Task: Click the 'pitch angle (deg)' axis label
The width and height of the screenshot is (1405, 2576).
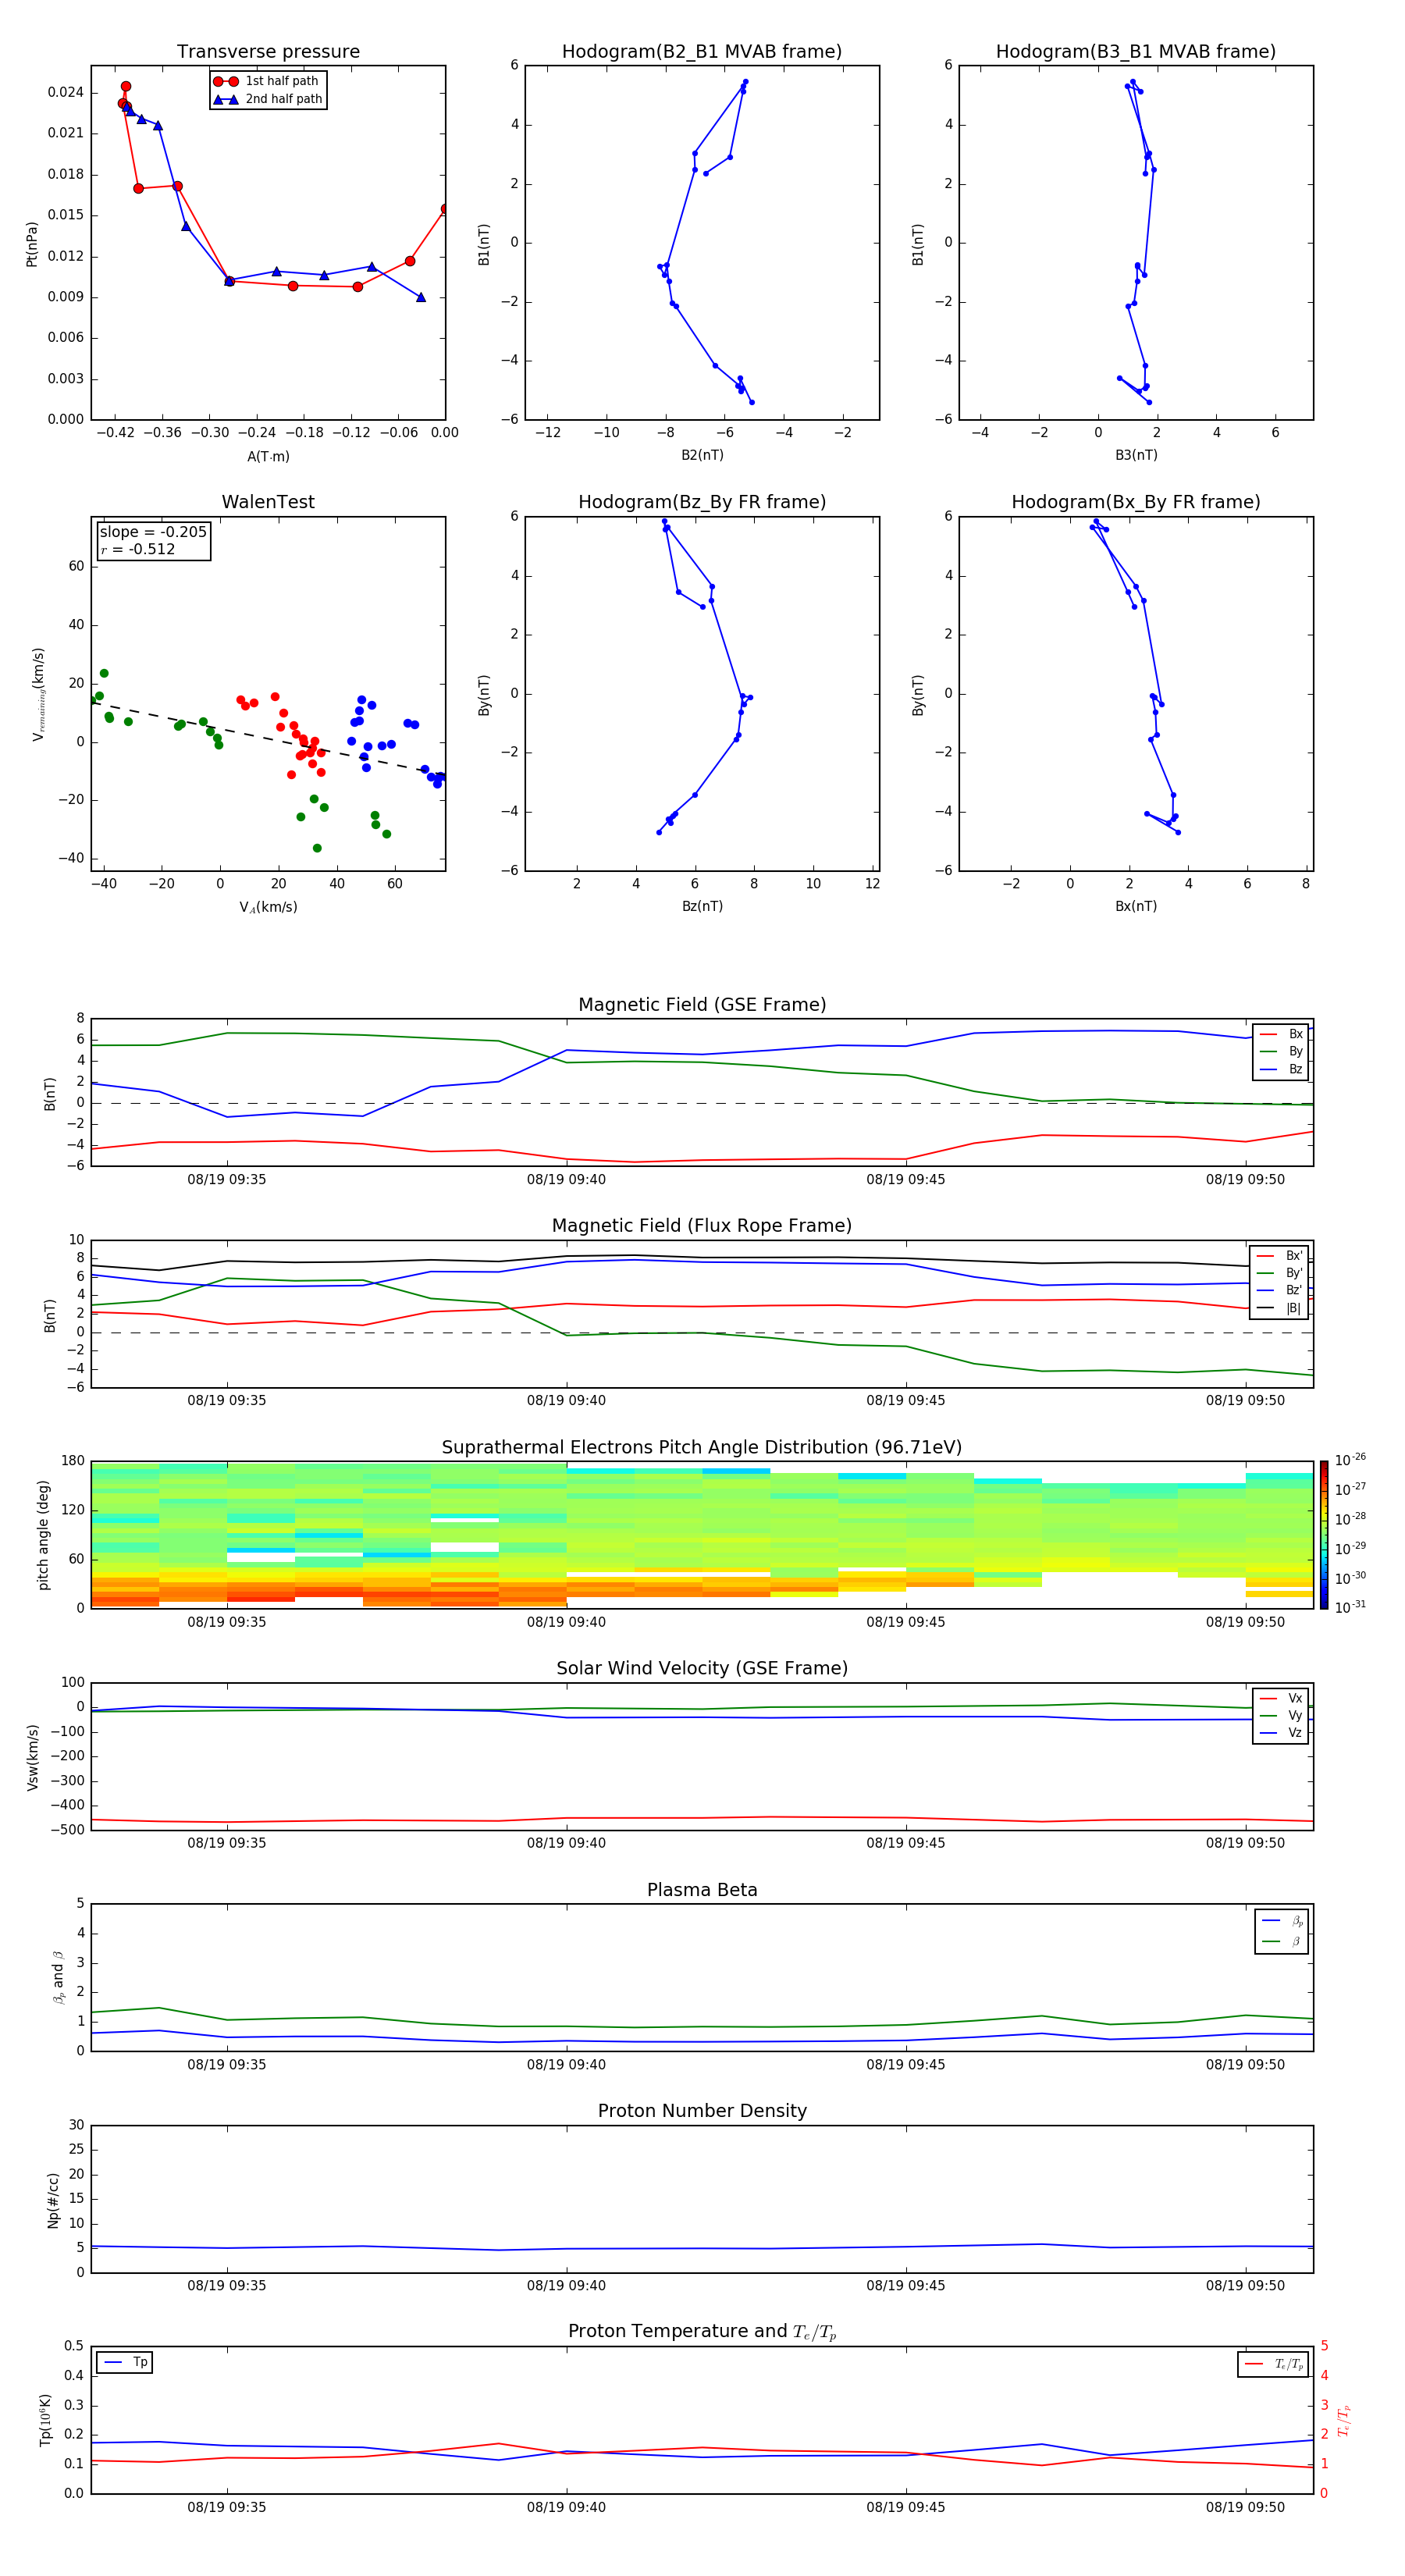Action: tap(43, 1535)
